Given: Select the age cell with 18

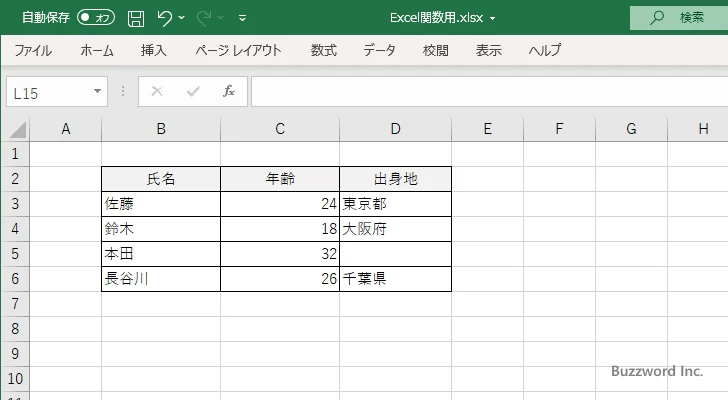Looking at the screenshot, I should coord(280,229).
